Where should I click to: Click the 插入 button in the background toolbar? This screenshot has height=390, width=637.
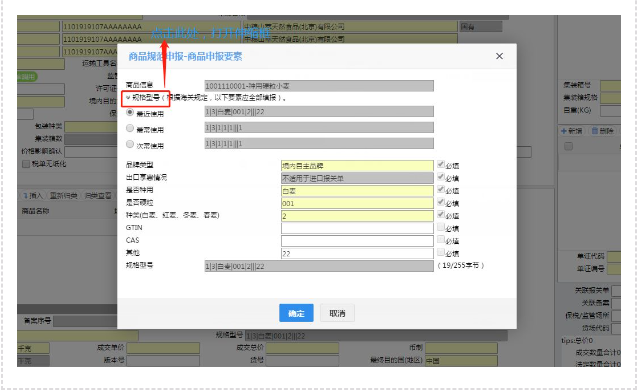click(32, 195)
